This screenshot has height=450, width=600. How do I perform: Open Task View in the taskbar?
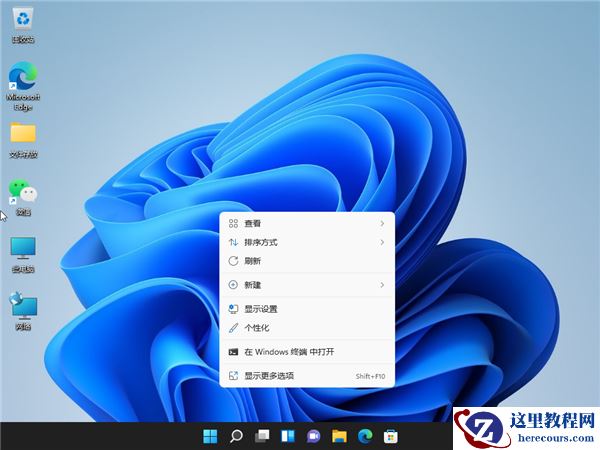point(262,436)
